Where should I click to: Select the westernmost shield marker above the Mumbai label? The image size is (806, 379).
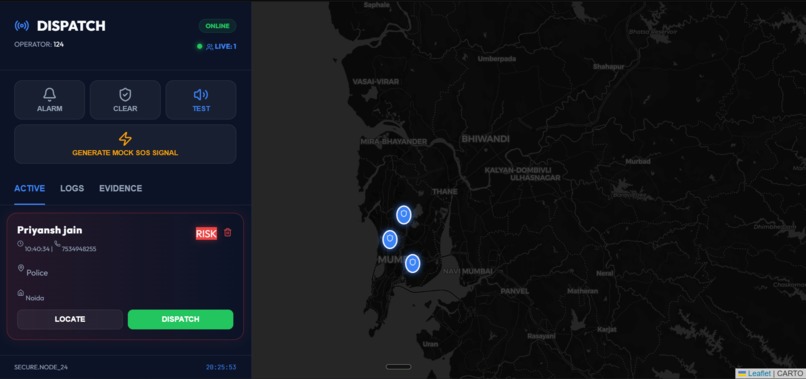pyautogui.click(x=390, y=239)
